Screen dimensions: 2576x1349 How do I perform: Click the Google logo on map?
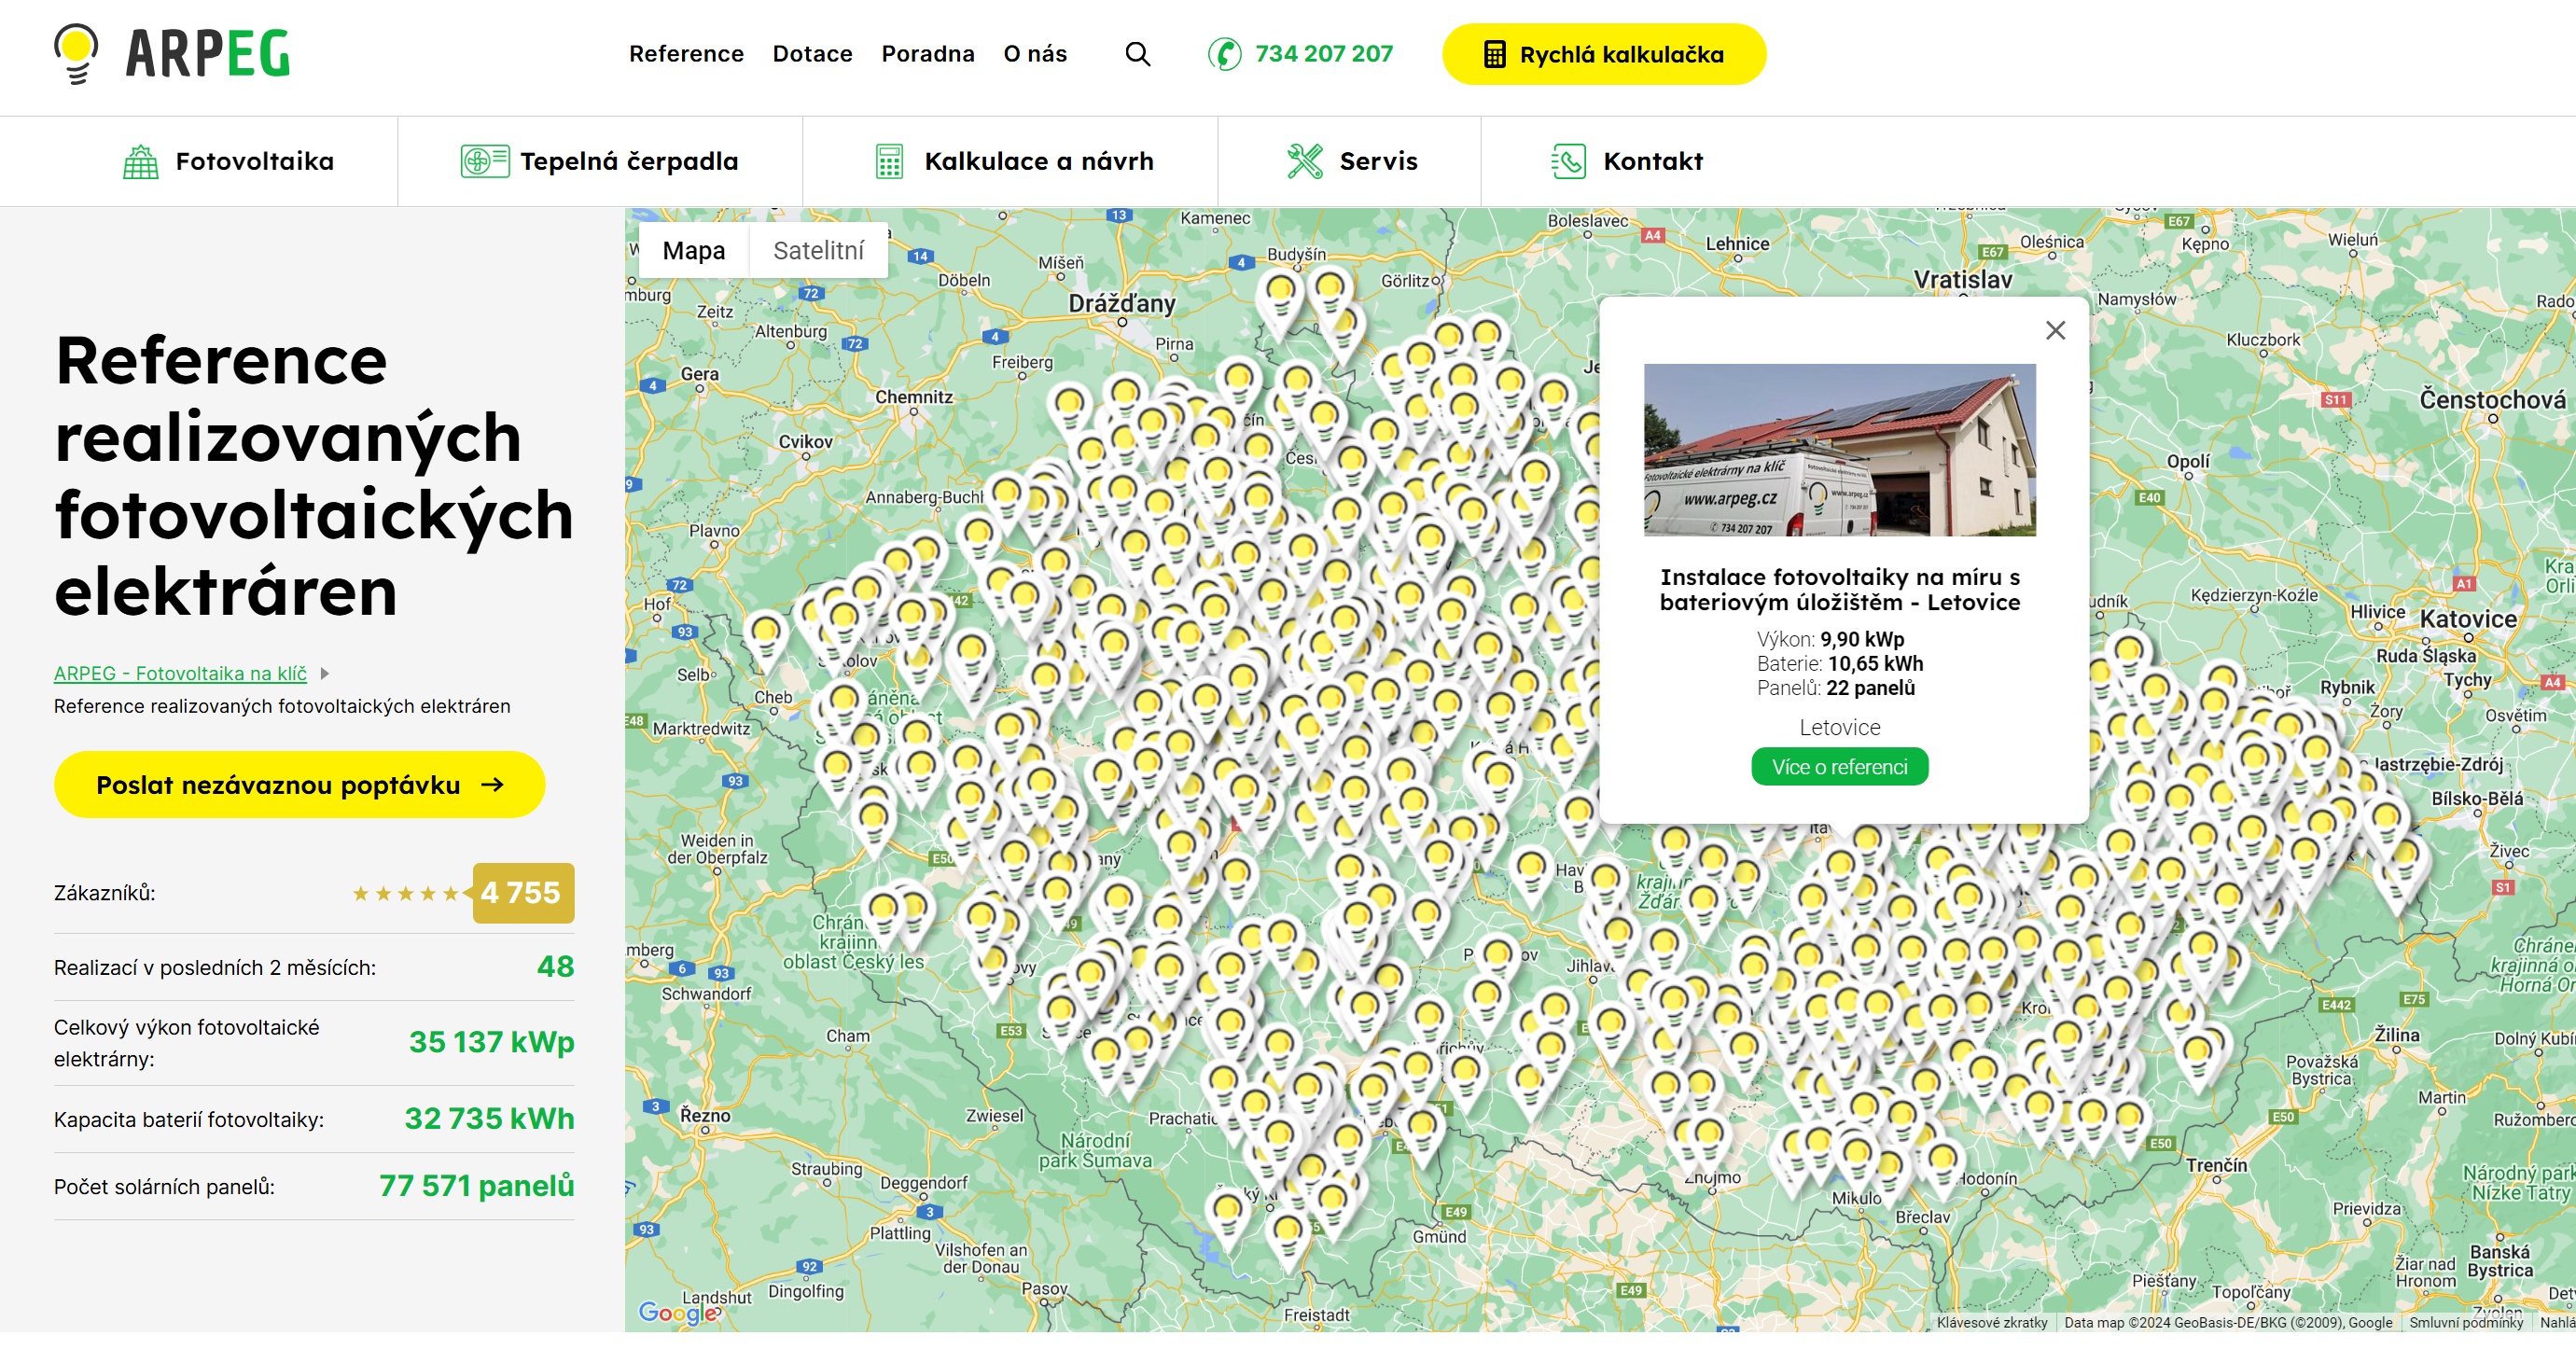678,1311
